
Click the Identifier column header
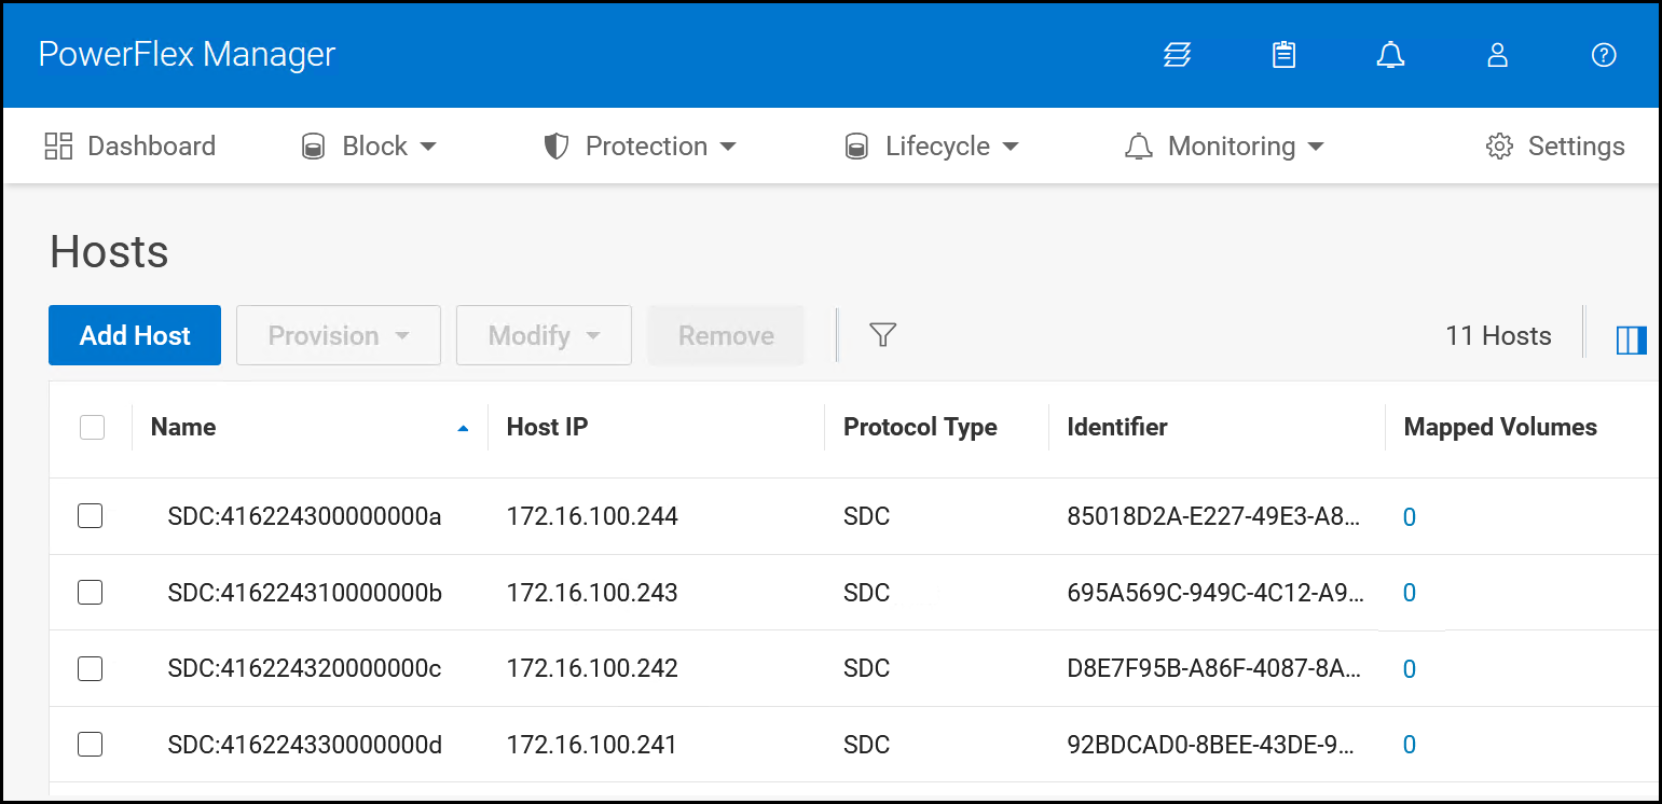(1117, 427)
